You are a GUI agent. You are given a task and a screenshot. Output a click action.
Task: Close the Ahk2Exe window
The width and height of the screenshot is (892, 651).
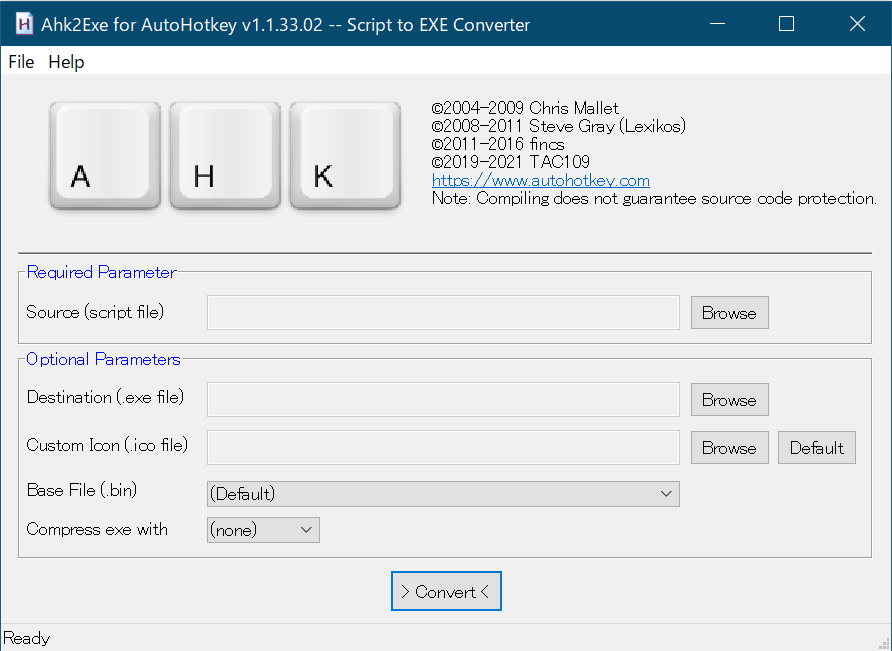point(857,24)
